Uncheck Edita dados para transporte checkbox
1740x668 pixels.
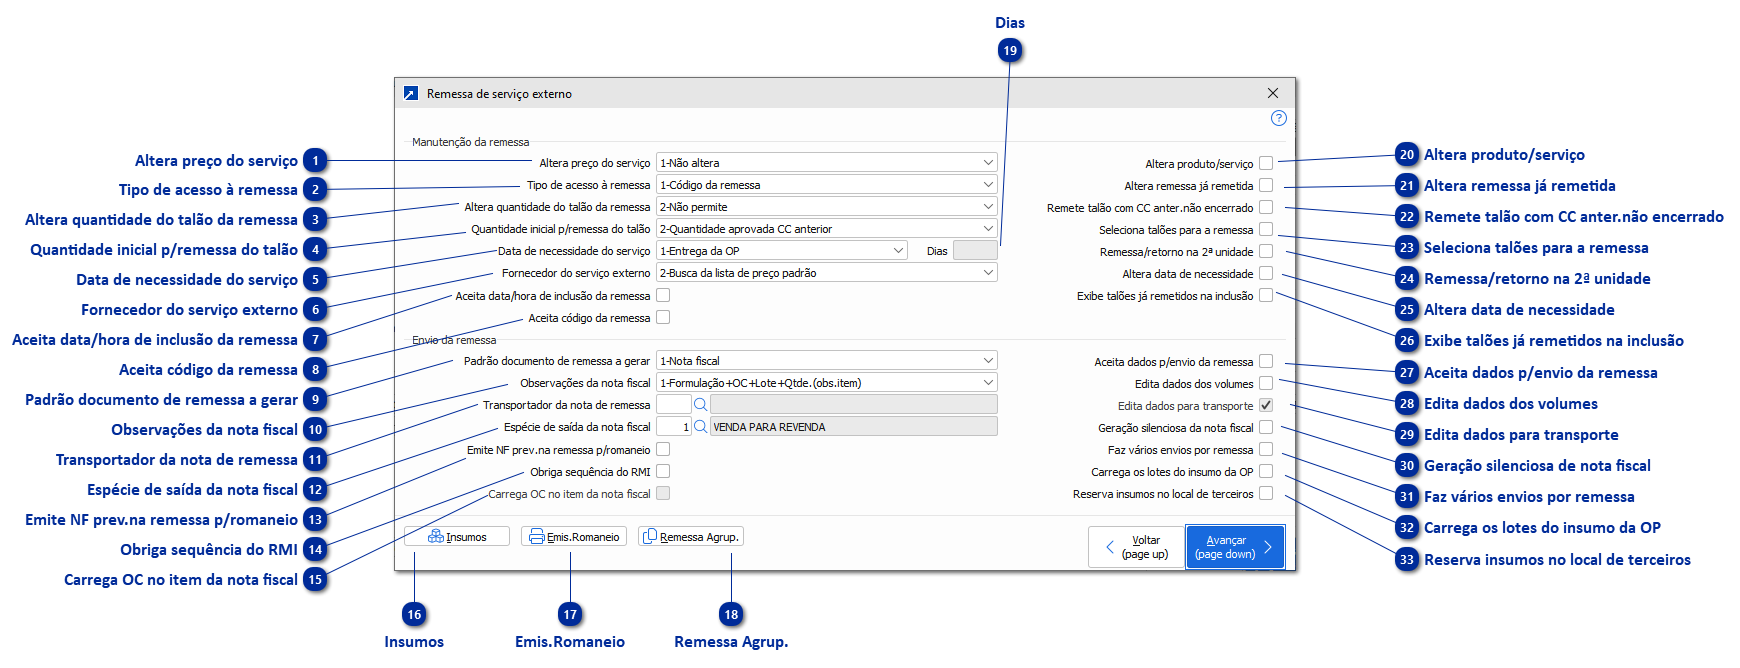1266,405
